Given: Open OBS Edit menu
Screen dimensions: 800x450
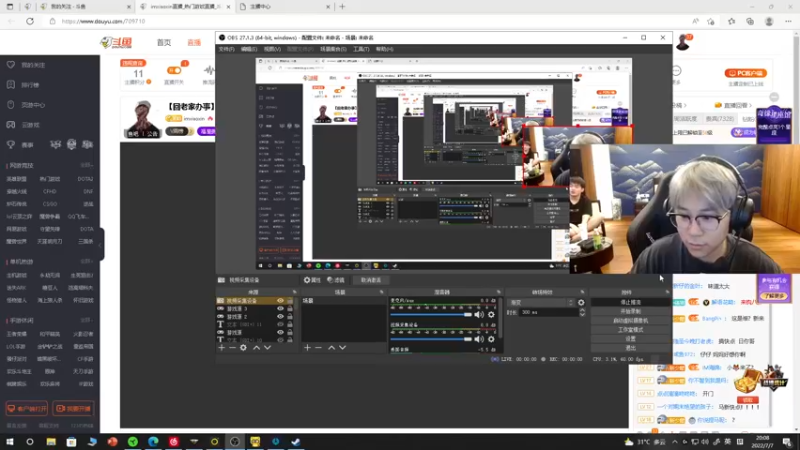Looking at the screenshot, I should tap(249, 49).
